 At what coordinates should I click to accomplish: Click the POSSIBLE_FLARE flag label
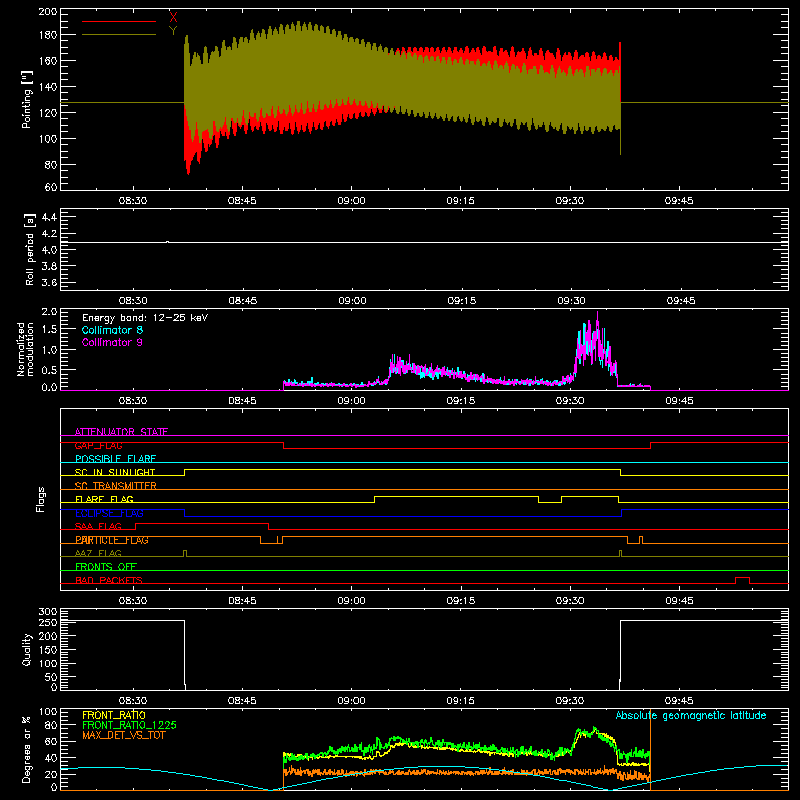[x=115, y=459]
